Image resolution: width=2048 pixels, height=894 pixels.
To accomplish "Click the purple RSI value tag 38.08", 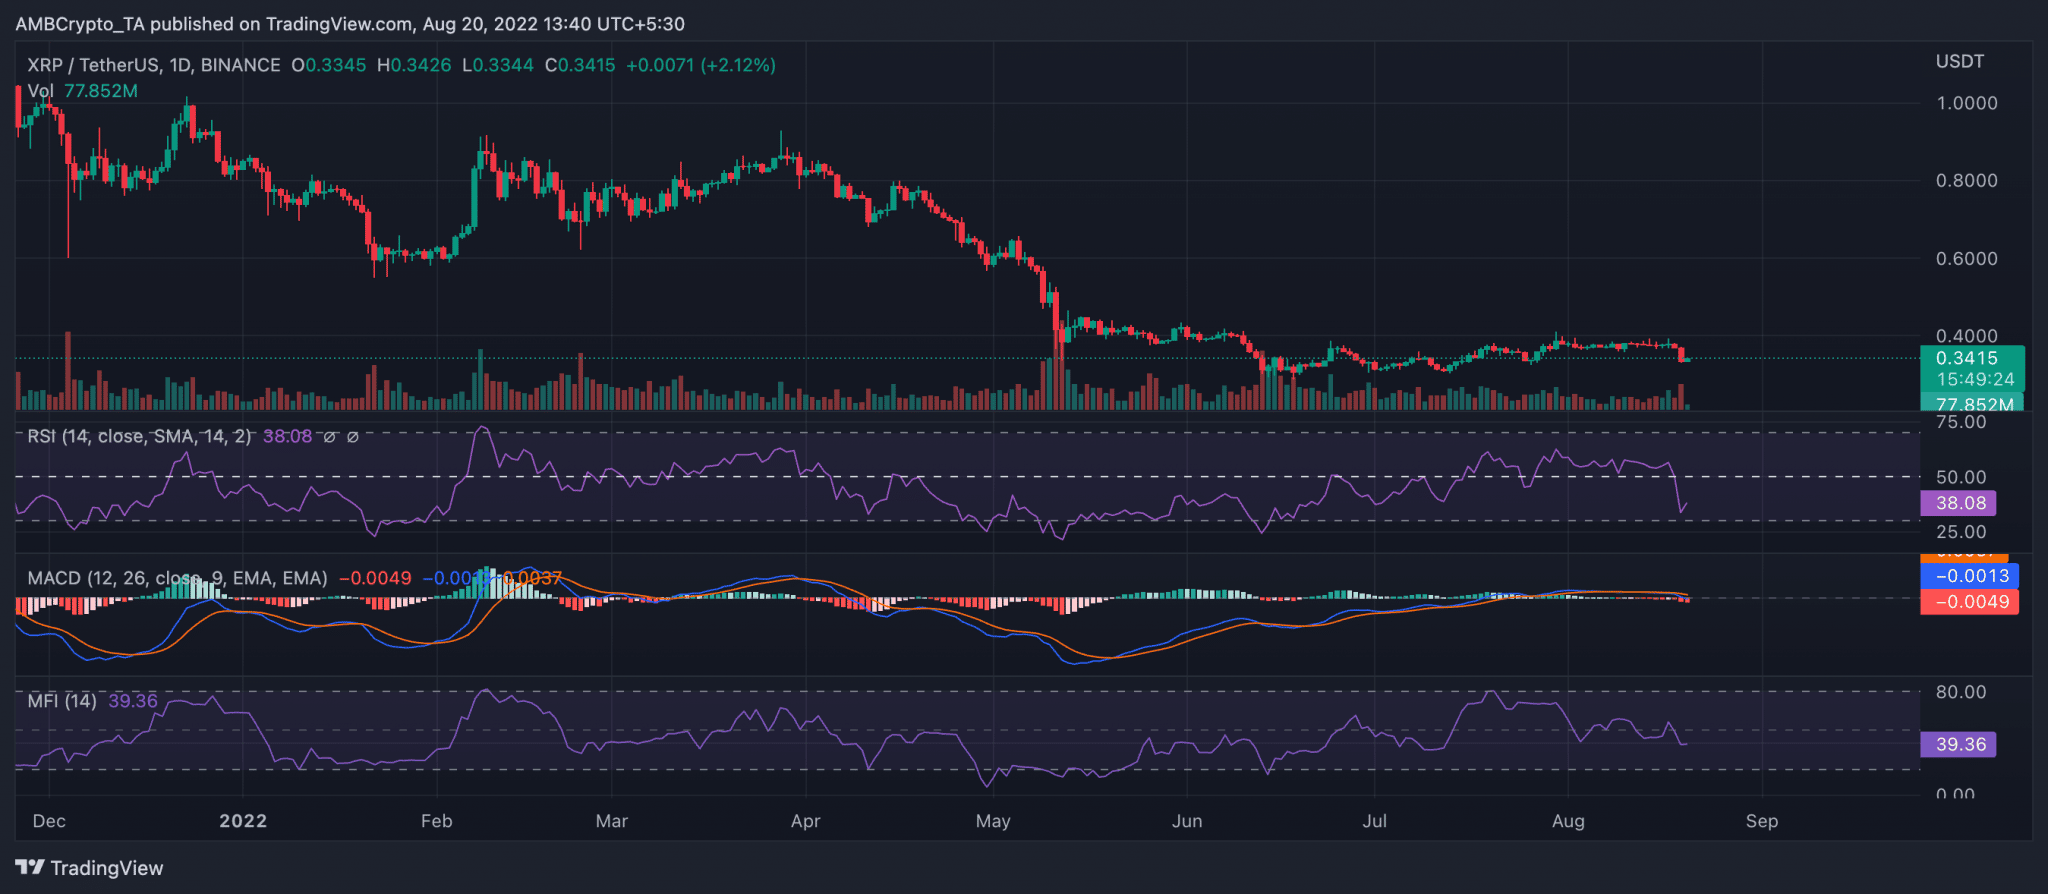I will pos(1958,503).
